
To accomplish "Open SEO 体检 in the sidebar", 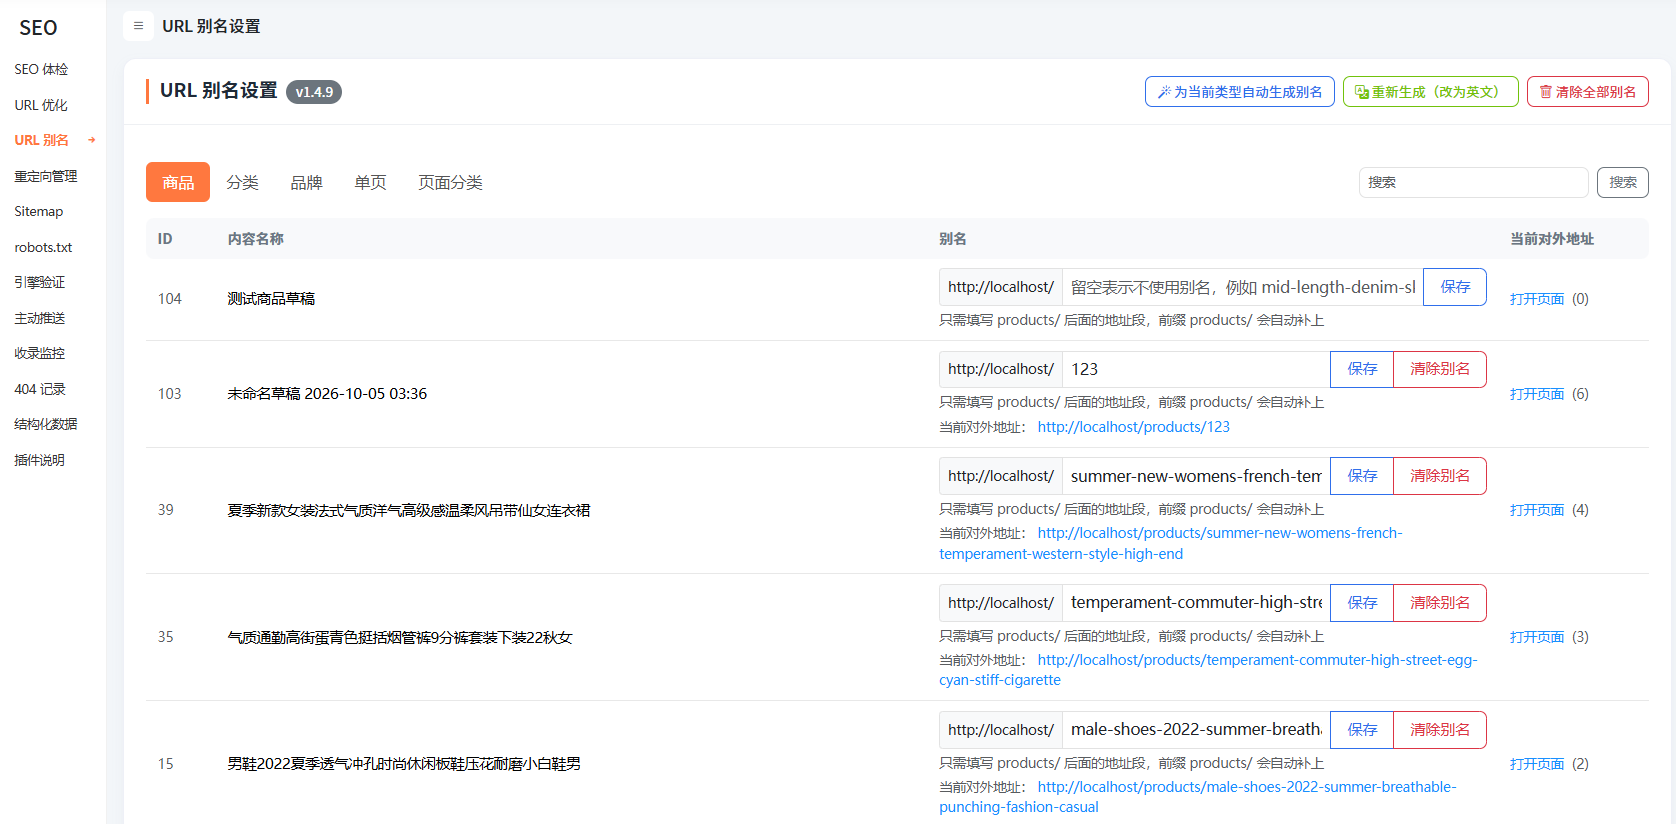I will click(41, 69).
